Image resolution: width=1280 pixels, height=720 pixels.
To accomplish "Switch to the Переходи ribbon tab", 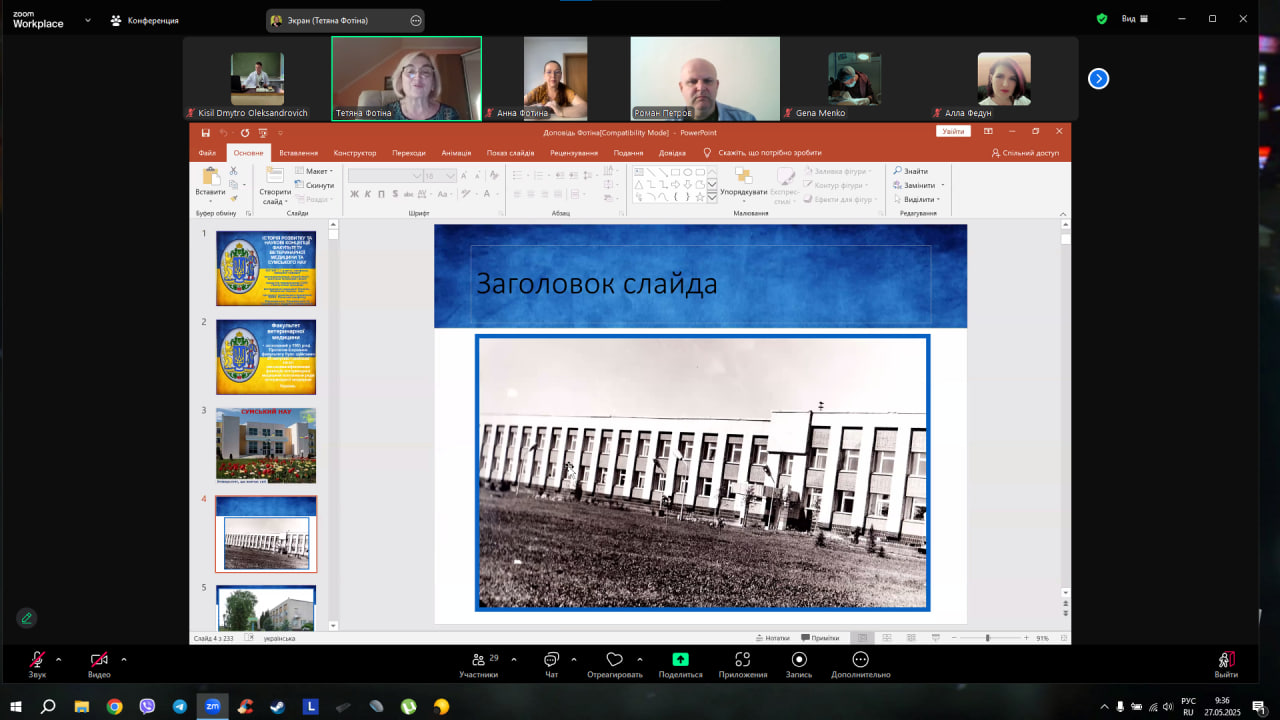I will click(409, 153).
